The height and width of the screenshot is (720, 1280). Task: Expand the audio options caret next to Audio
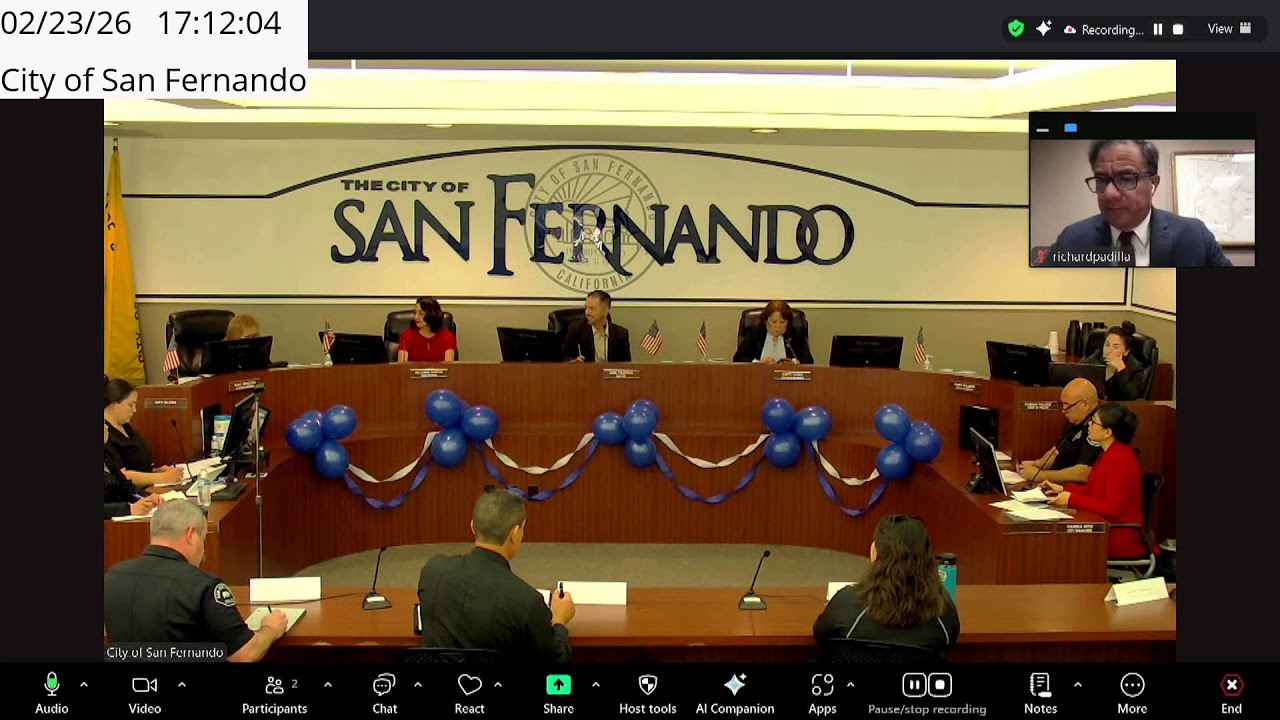84,685
